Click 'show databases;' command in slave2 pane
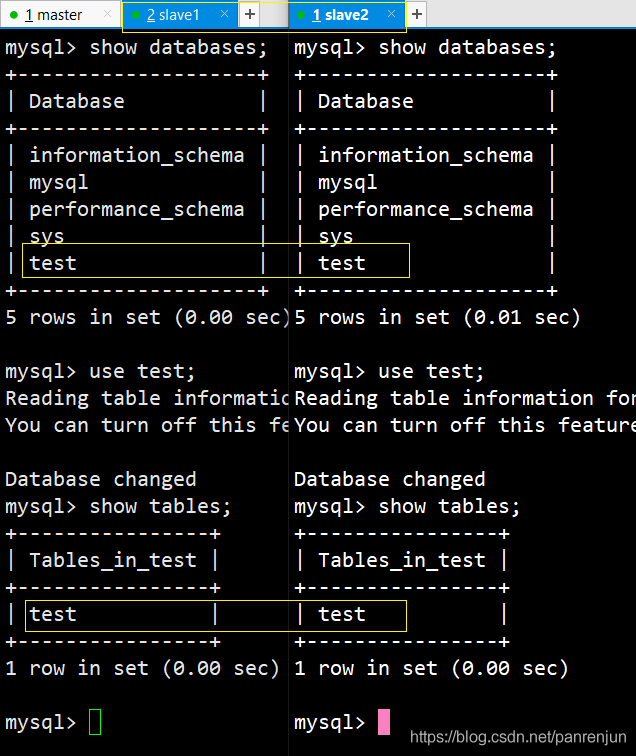Screen dimensions: 636x756 click(467, 48)
